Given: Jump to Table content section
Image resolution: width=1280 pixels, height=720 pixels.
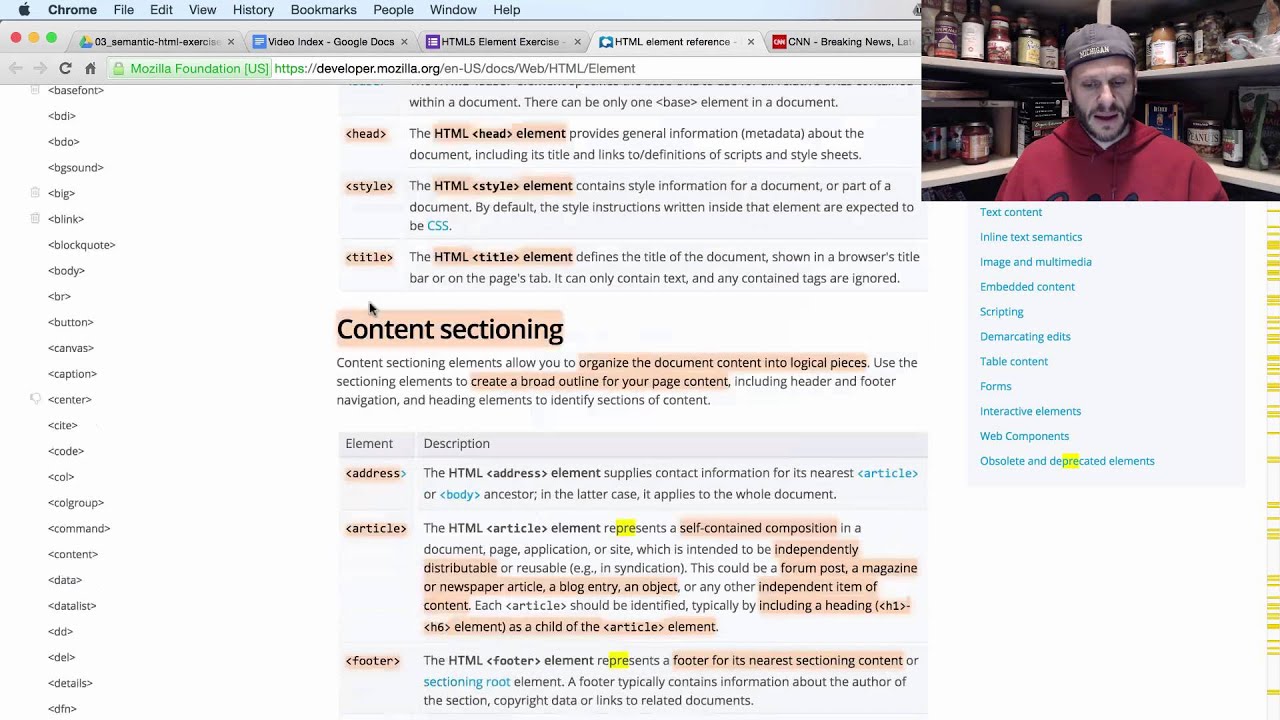Looking at the screenshot, I should coord(1014,362).
